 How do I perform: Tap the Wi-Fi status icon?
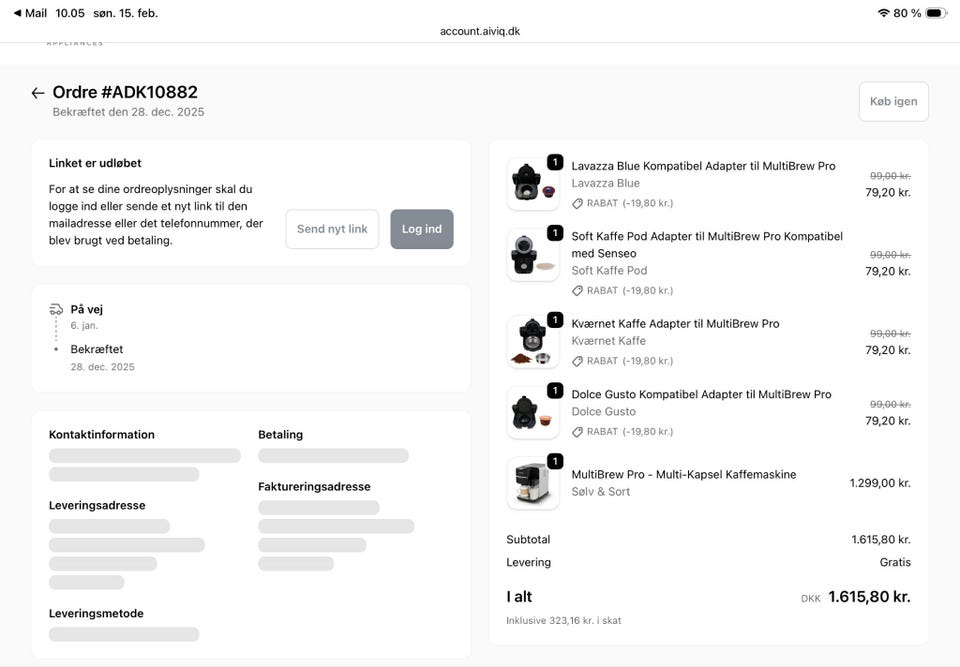883,13
